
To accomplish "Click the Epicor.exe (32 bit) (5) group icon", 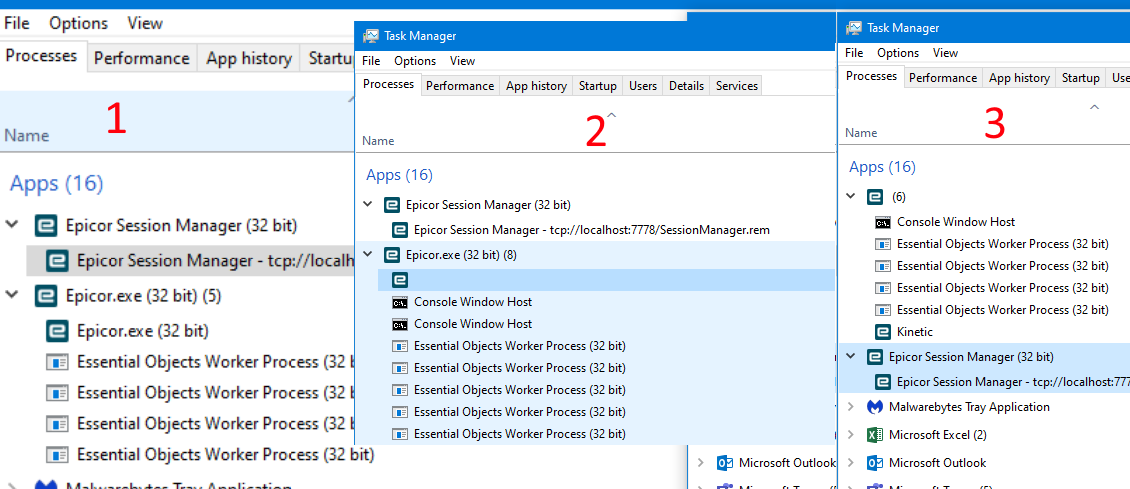I will point(46,295).
